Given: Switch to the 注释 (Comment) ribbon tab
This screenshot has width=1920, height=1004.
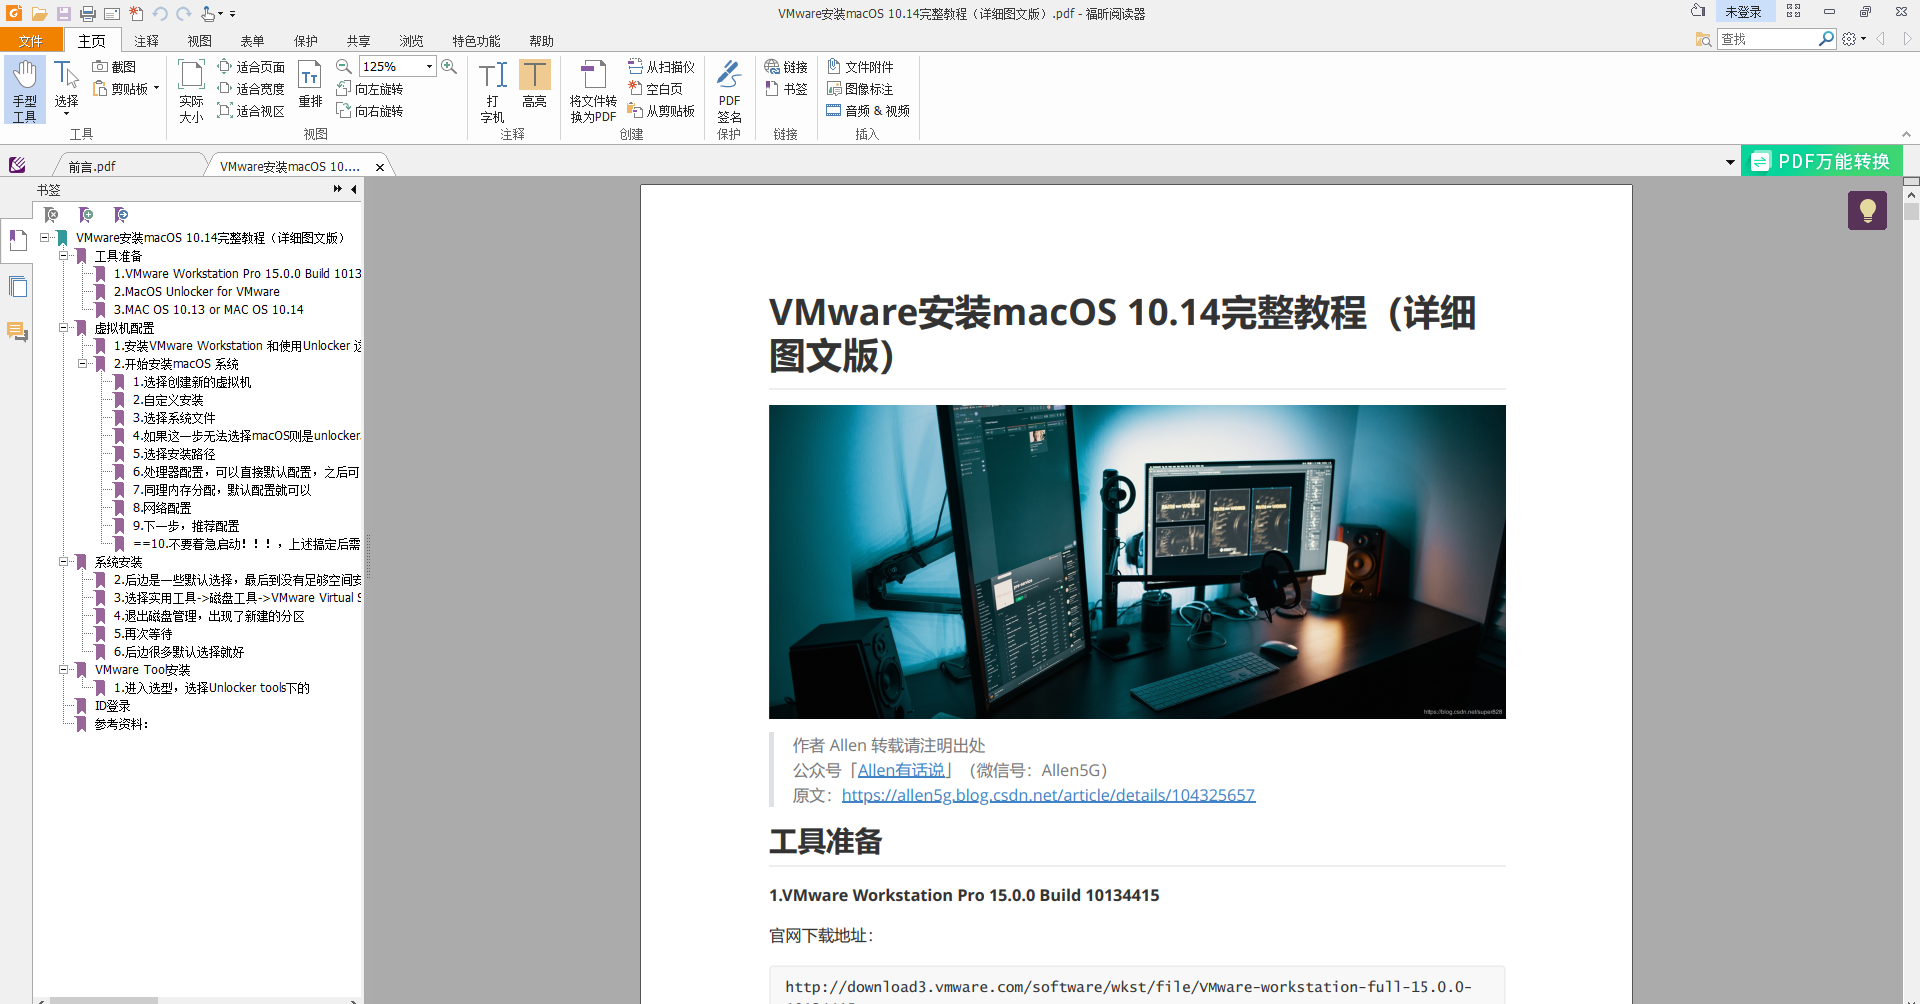Looking at the screenshot, I should (147, 41).
